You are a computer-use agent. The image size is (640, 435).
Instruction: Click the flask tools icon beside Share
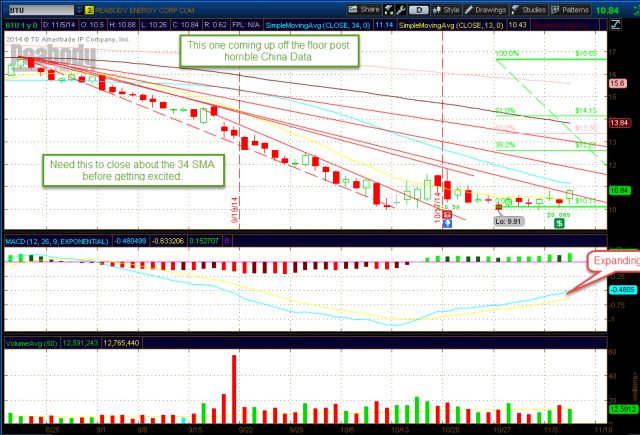389,10
